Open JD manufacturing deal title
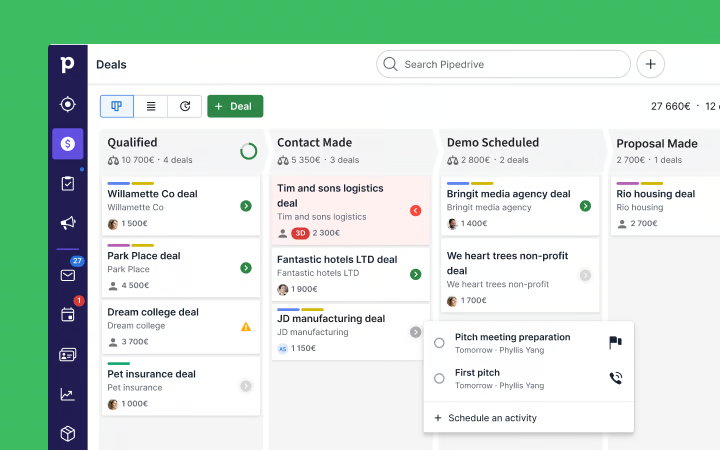Screen dimensions: 720x450 [331, 319]
